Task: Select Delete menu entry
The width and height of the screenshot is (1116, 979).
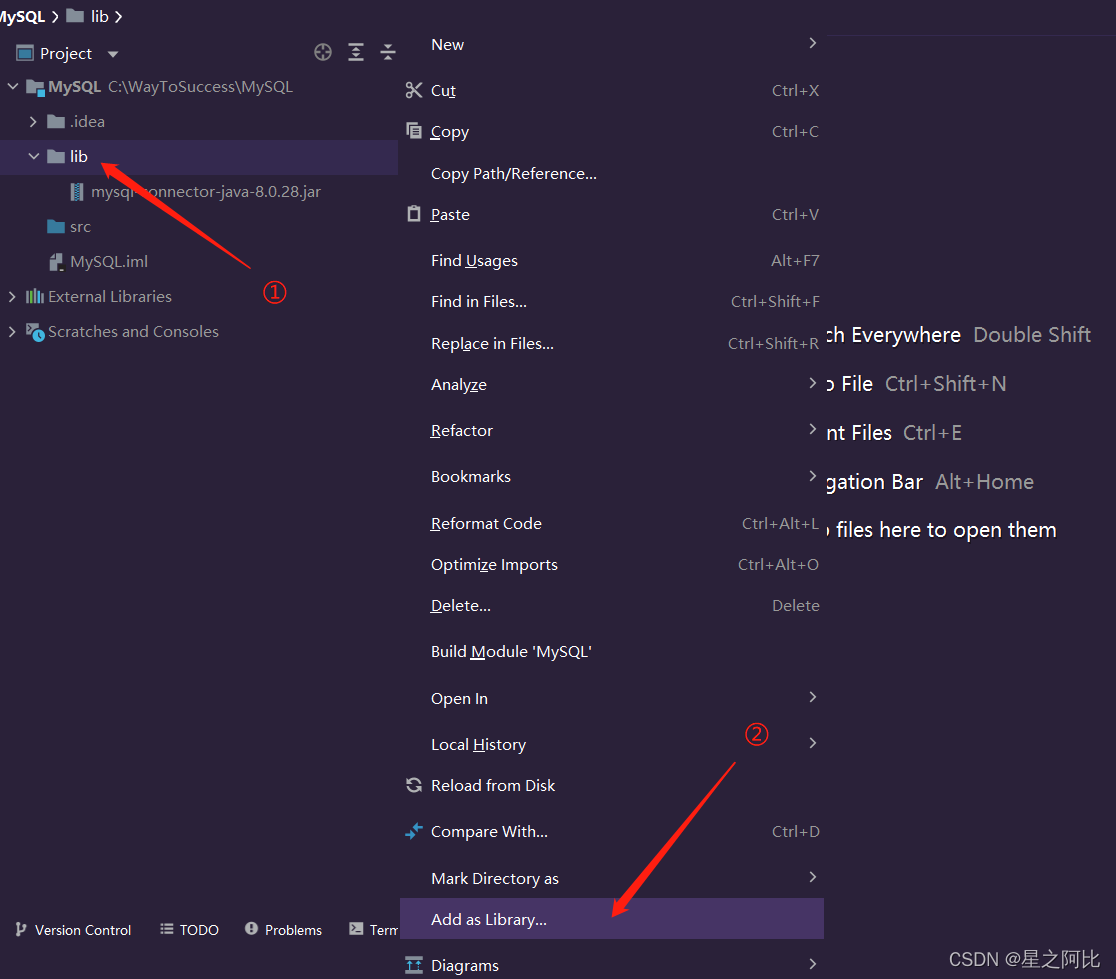Action: click(x=611, y=605)
